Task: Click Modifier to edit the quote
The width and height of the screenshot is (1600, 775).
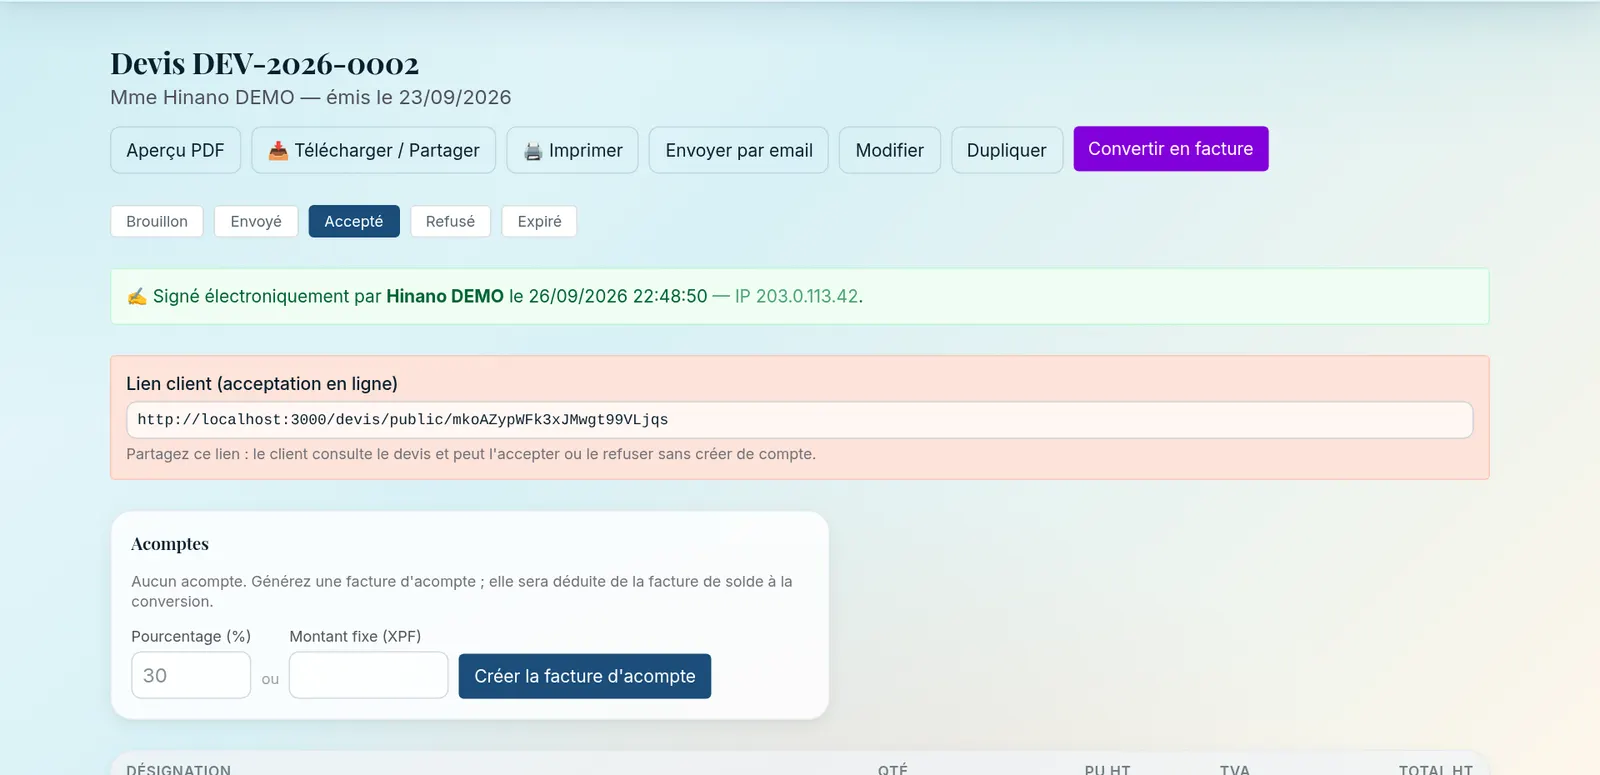Action: point(890,150)
